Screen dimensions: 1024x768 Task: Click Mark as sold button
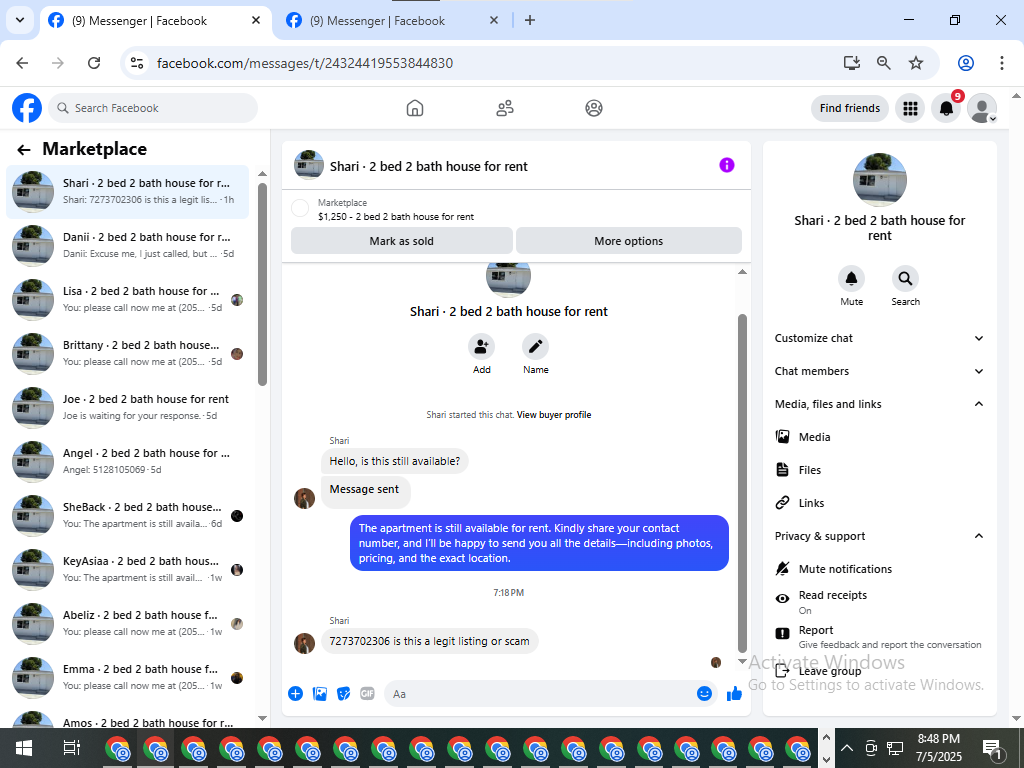coord(402,241)
